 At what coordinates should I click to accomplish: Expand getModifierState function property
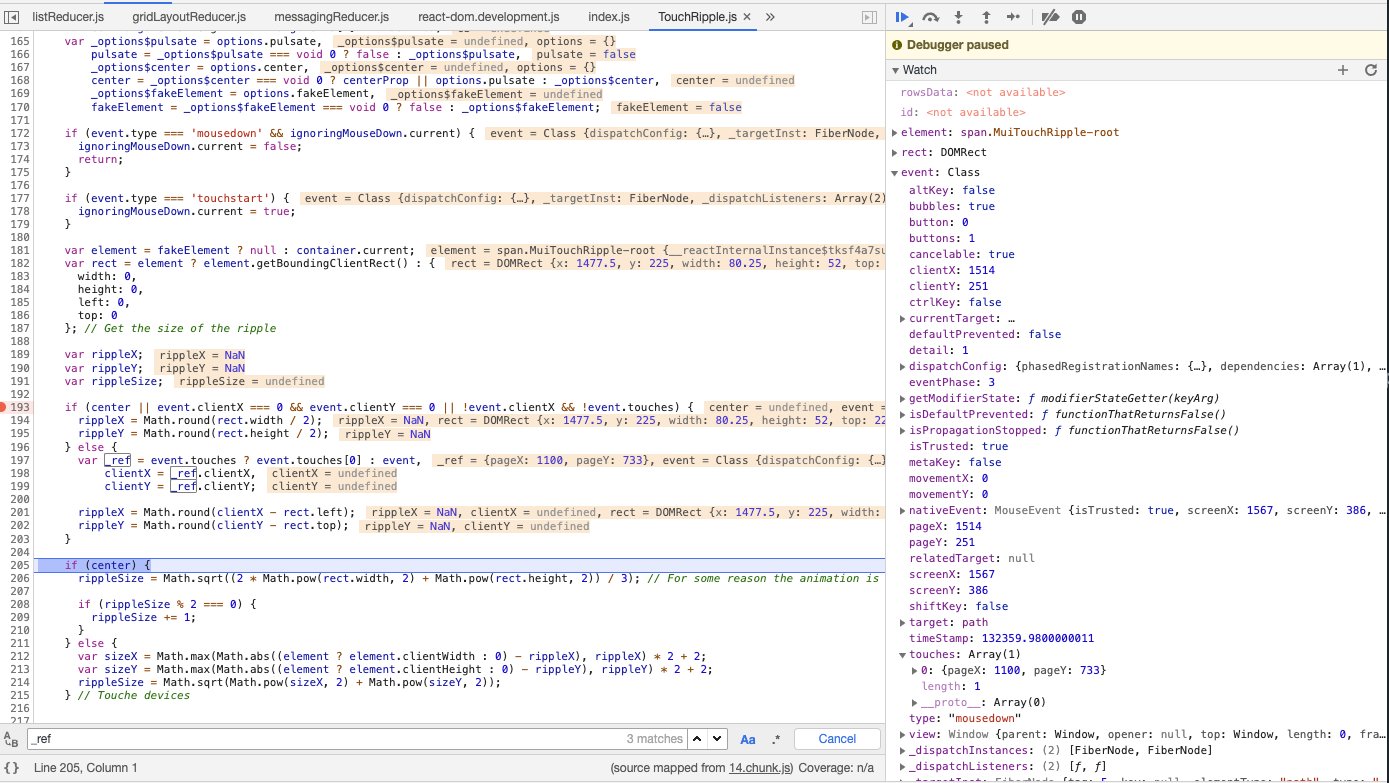click(904, 398)
